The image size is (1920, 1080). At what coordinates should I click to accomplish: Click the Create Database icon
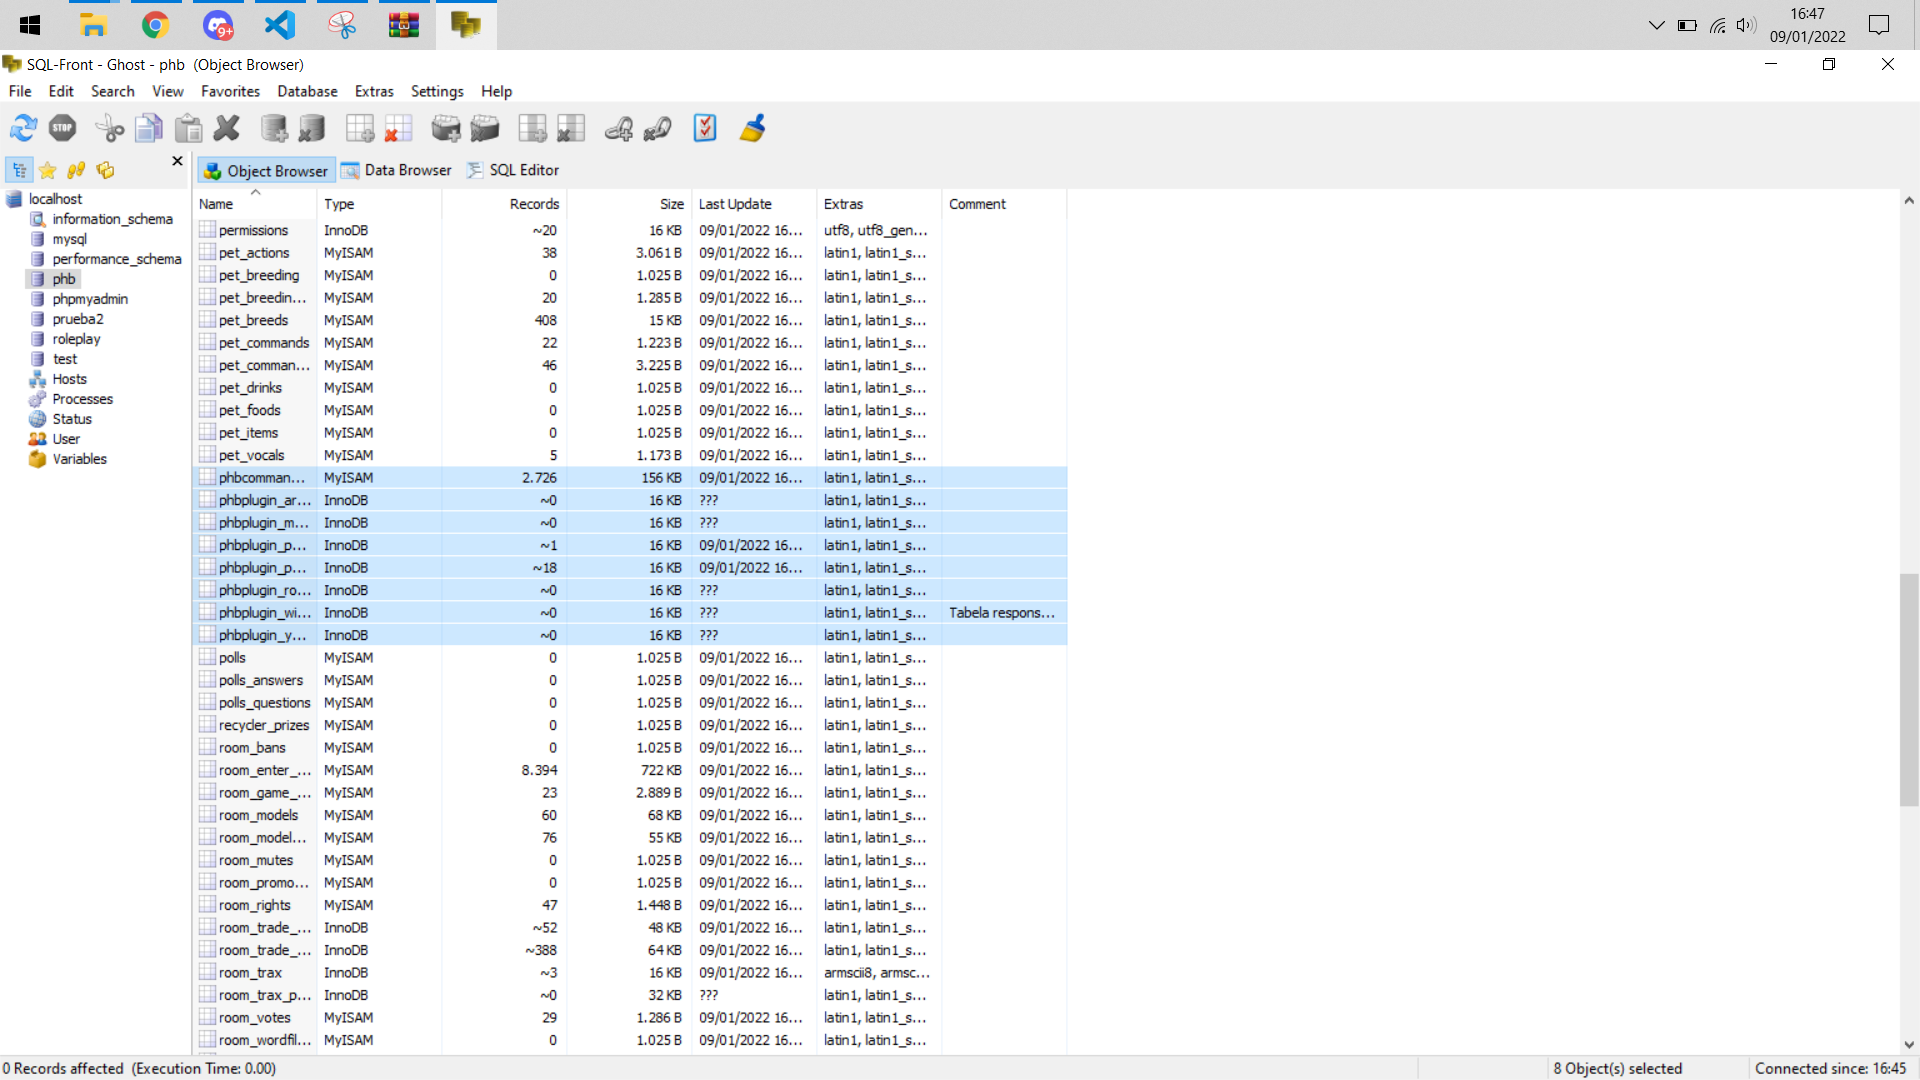[274, 128]
